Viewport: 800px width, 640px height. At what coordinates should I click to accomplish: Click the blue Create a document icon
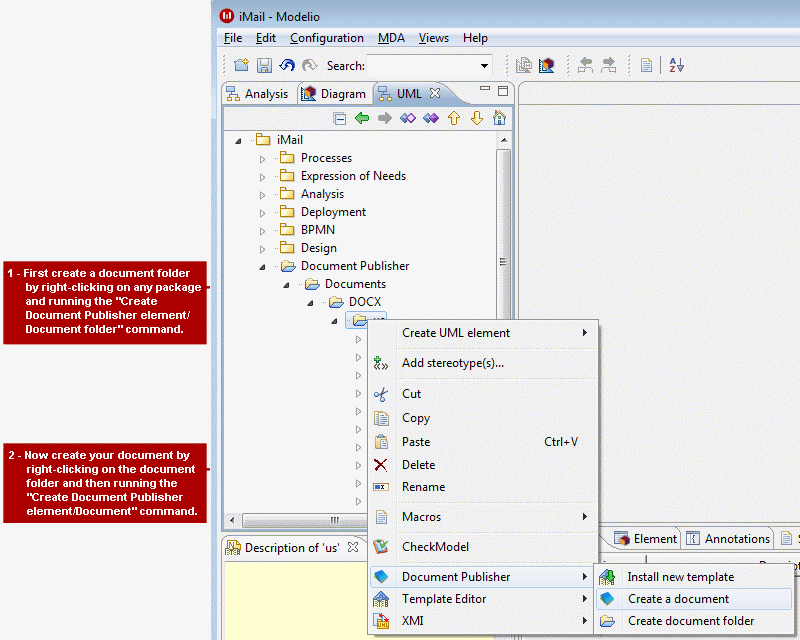click(607, 599)
